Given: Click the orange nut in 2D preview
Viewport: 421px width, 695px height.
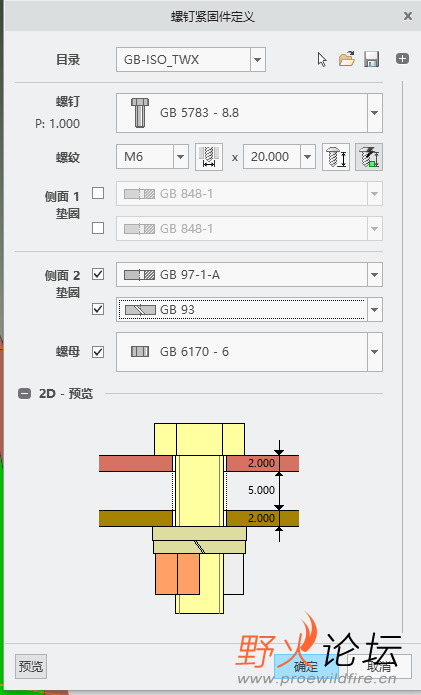Looking at the screenshot, I should click(177, 574).
